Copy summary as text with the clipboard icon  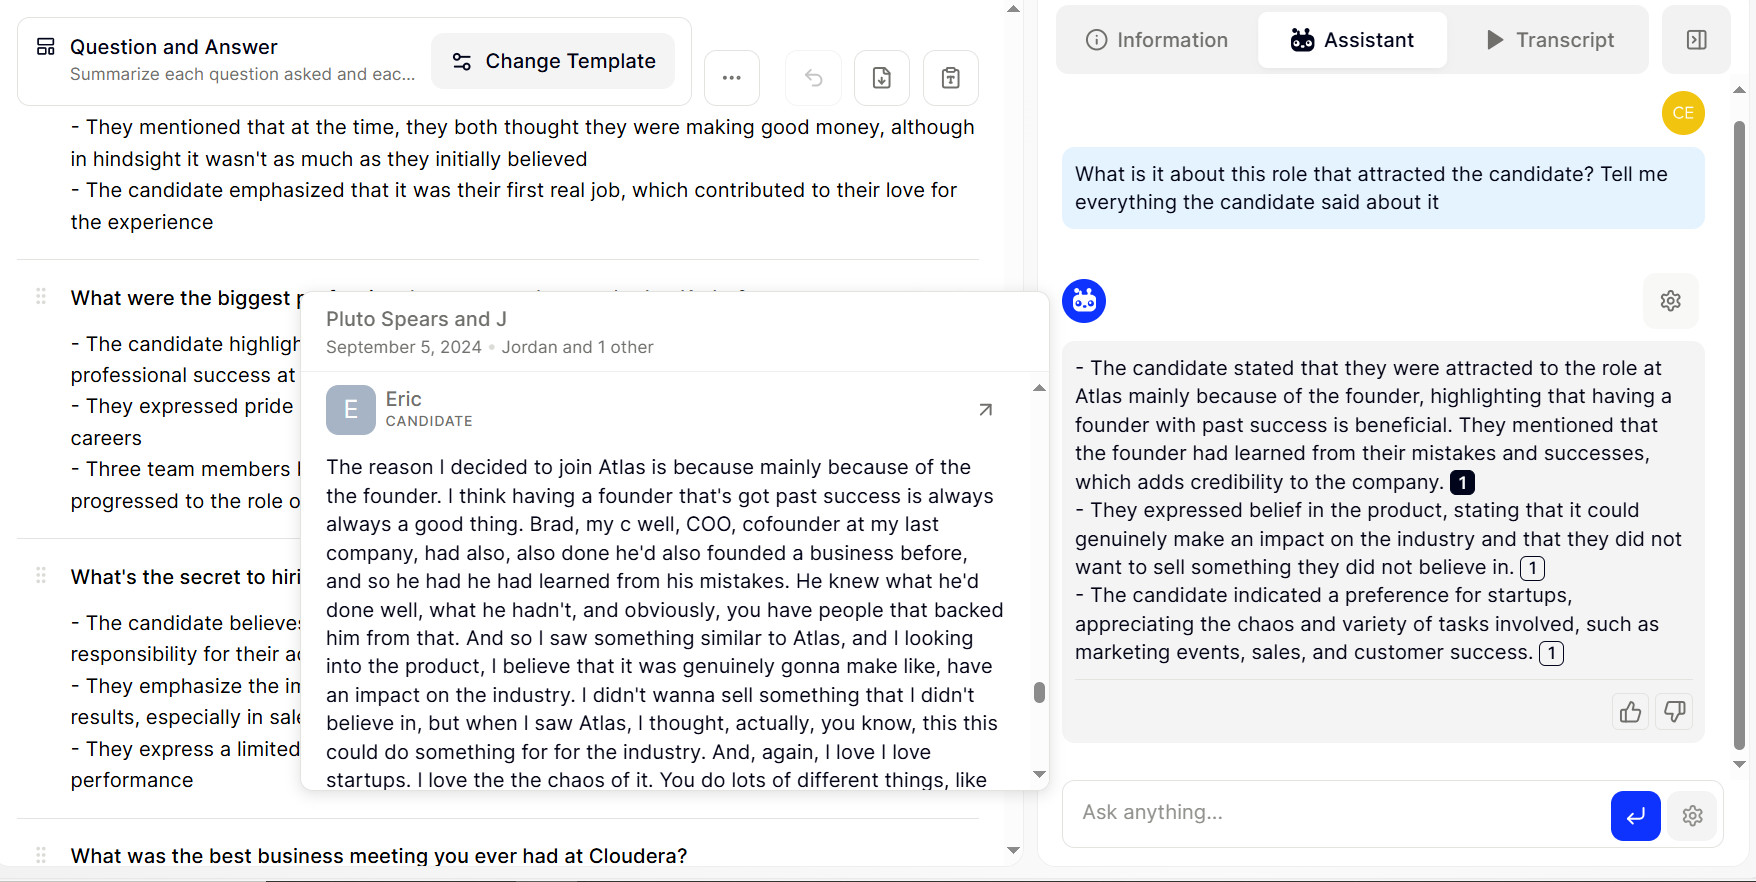point(950,78)
